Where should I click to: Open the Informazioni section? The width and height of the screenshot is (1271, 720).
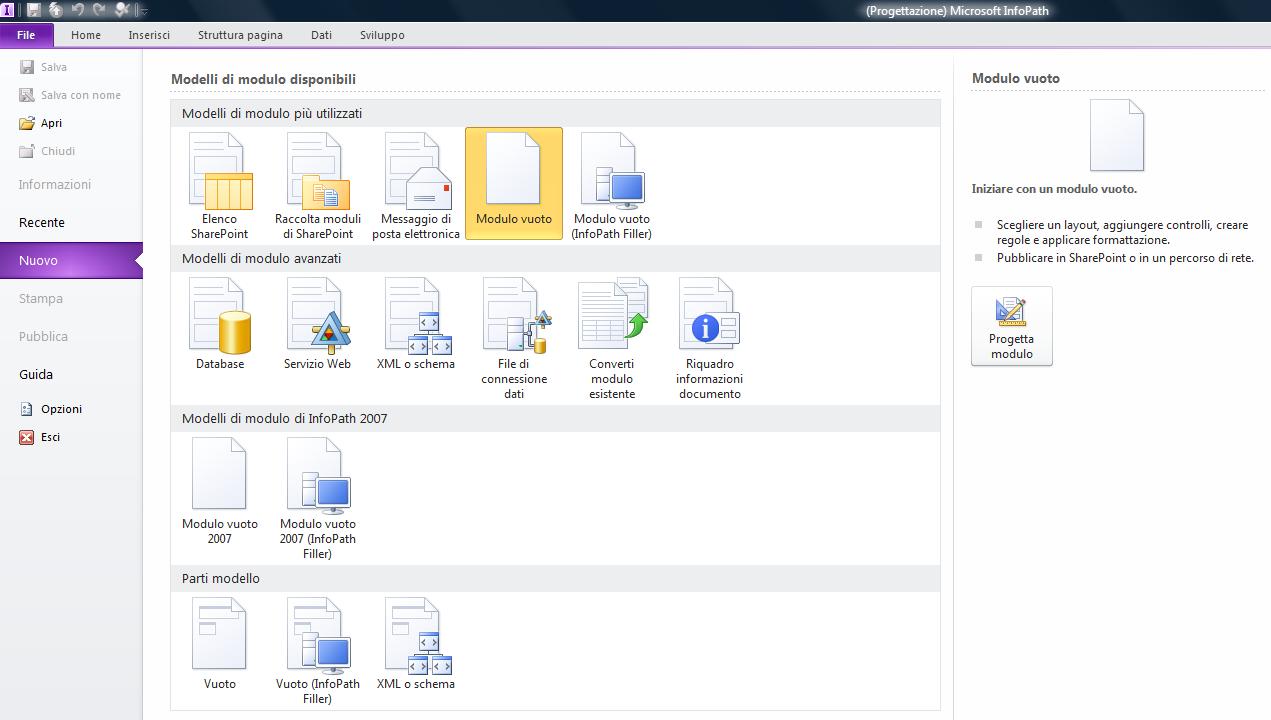pos(55,184)
